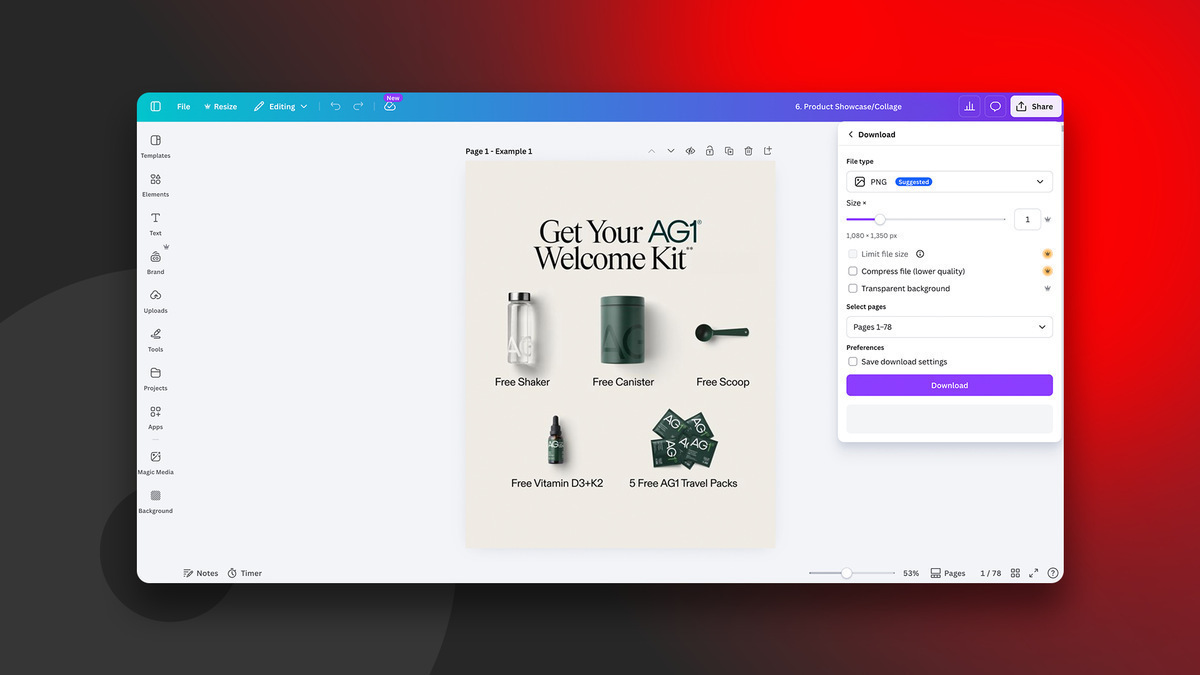Lock the page with the padlock icon

click(709, 151)
